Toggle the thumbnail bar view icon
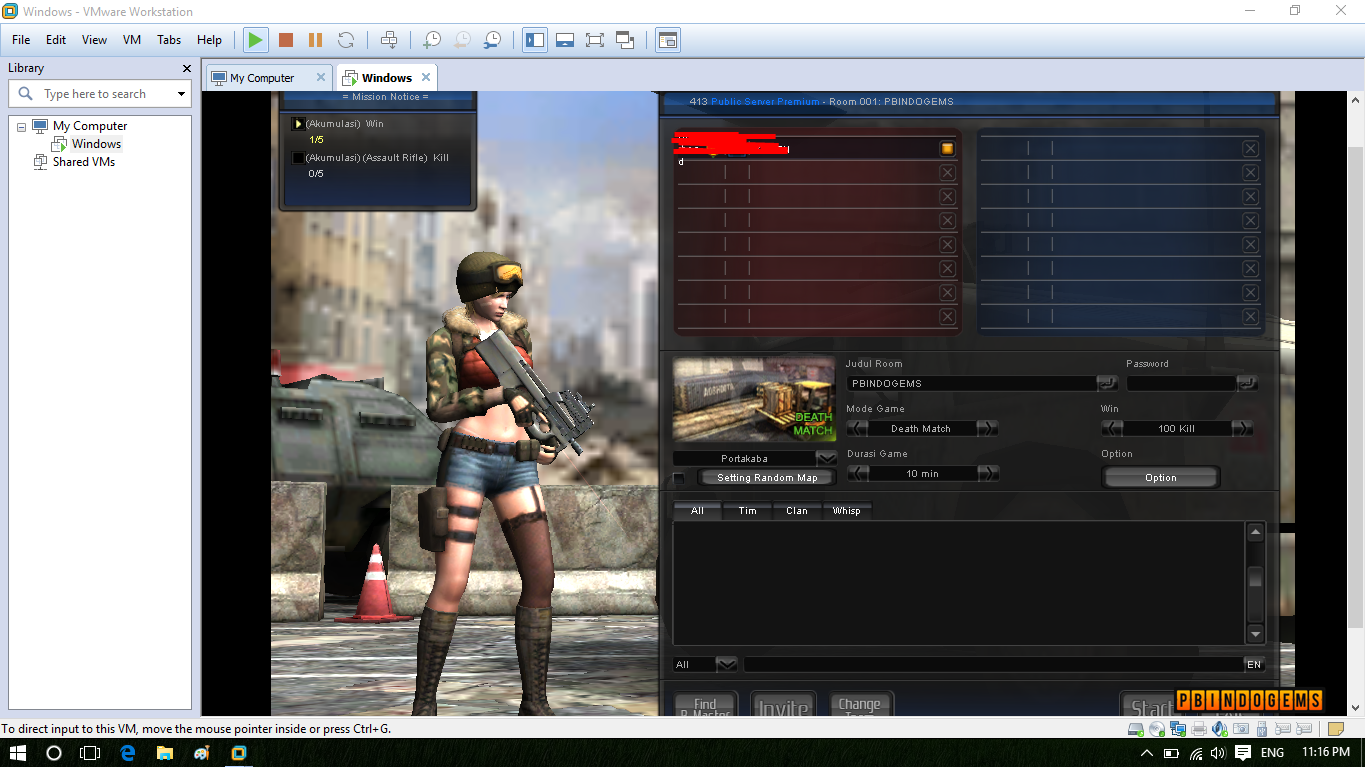The image size is (1365, 767). (x=565, y=40)
